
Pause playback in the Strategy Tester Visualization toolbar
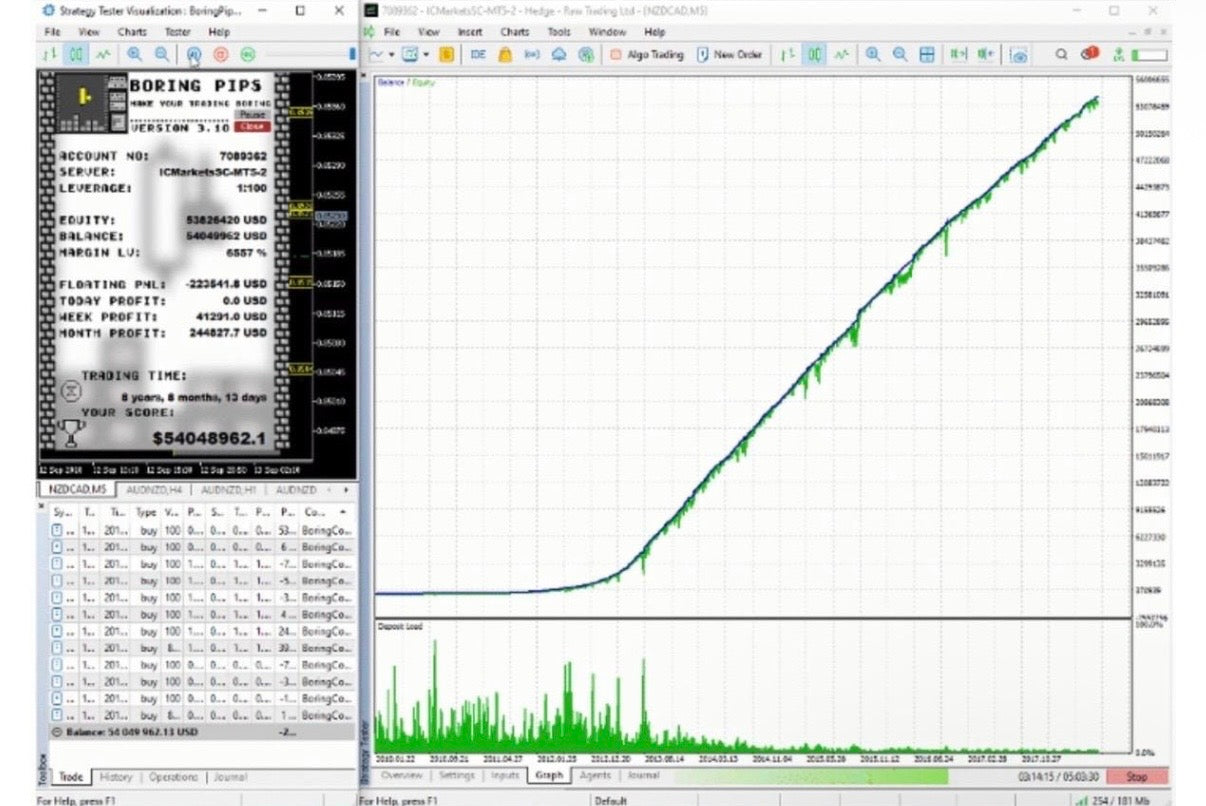tap(194, 53)
